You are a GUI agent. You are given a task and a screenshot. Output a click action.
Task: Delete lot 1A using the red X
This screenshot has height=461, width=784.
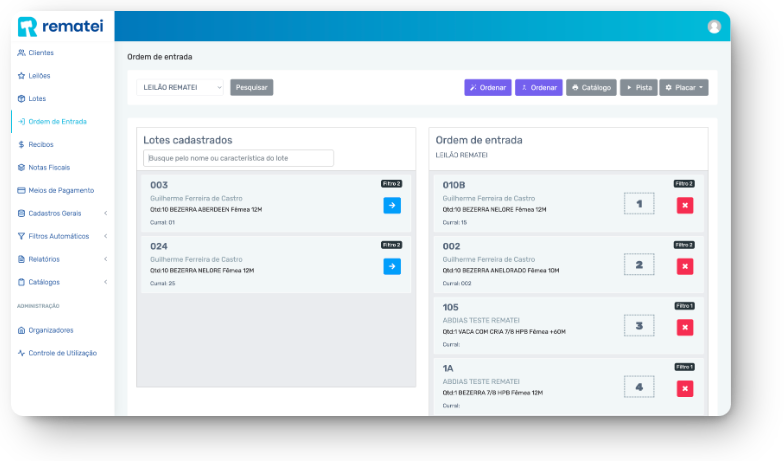685,388
